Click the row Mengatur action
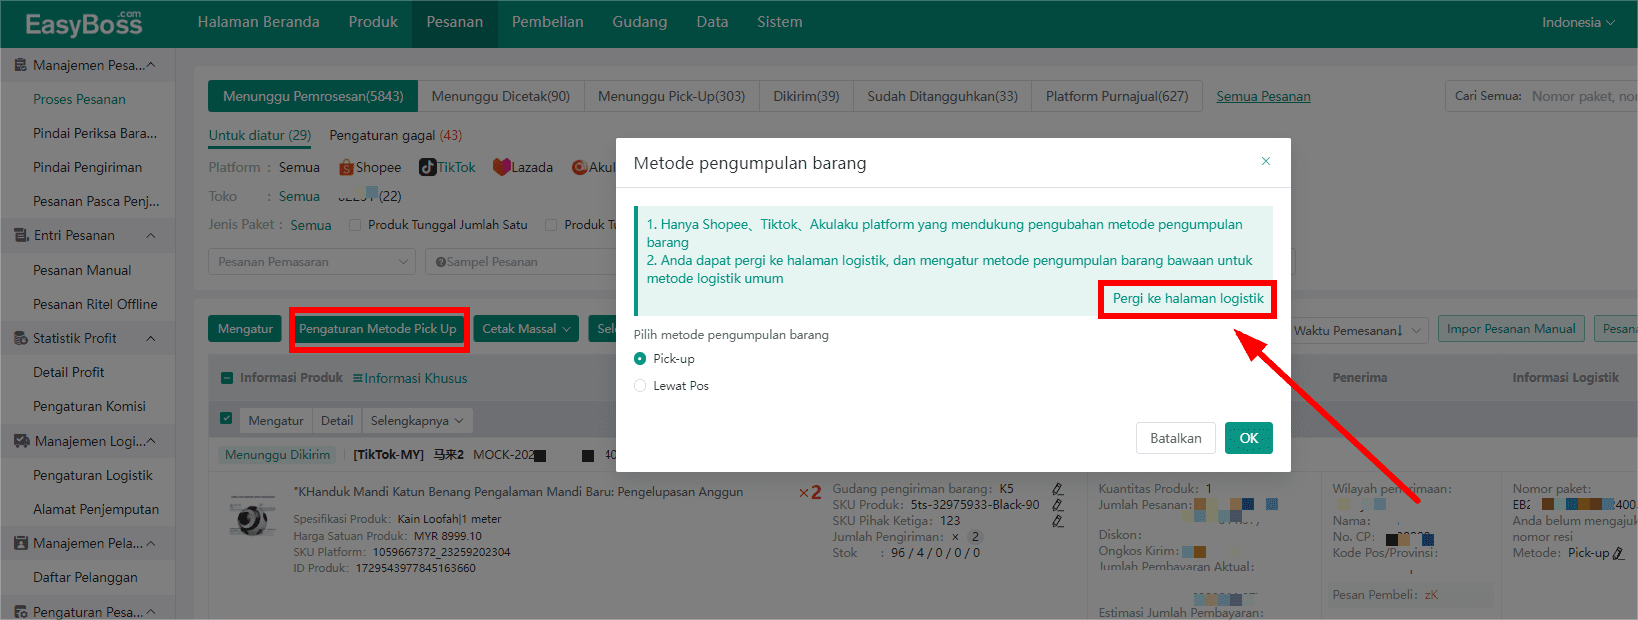Viewport: 1638px width, 620px height. 276,421
